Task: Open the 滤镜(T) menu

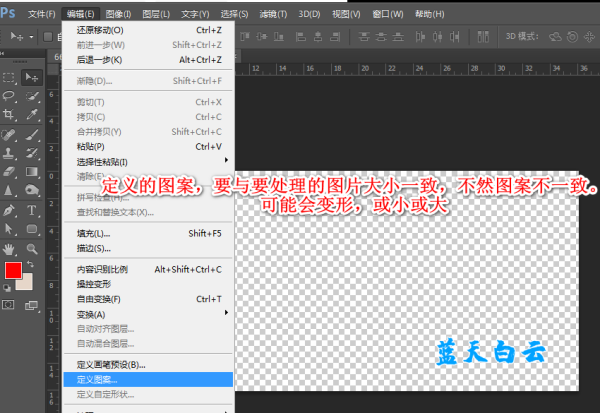Action: 275,14
